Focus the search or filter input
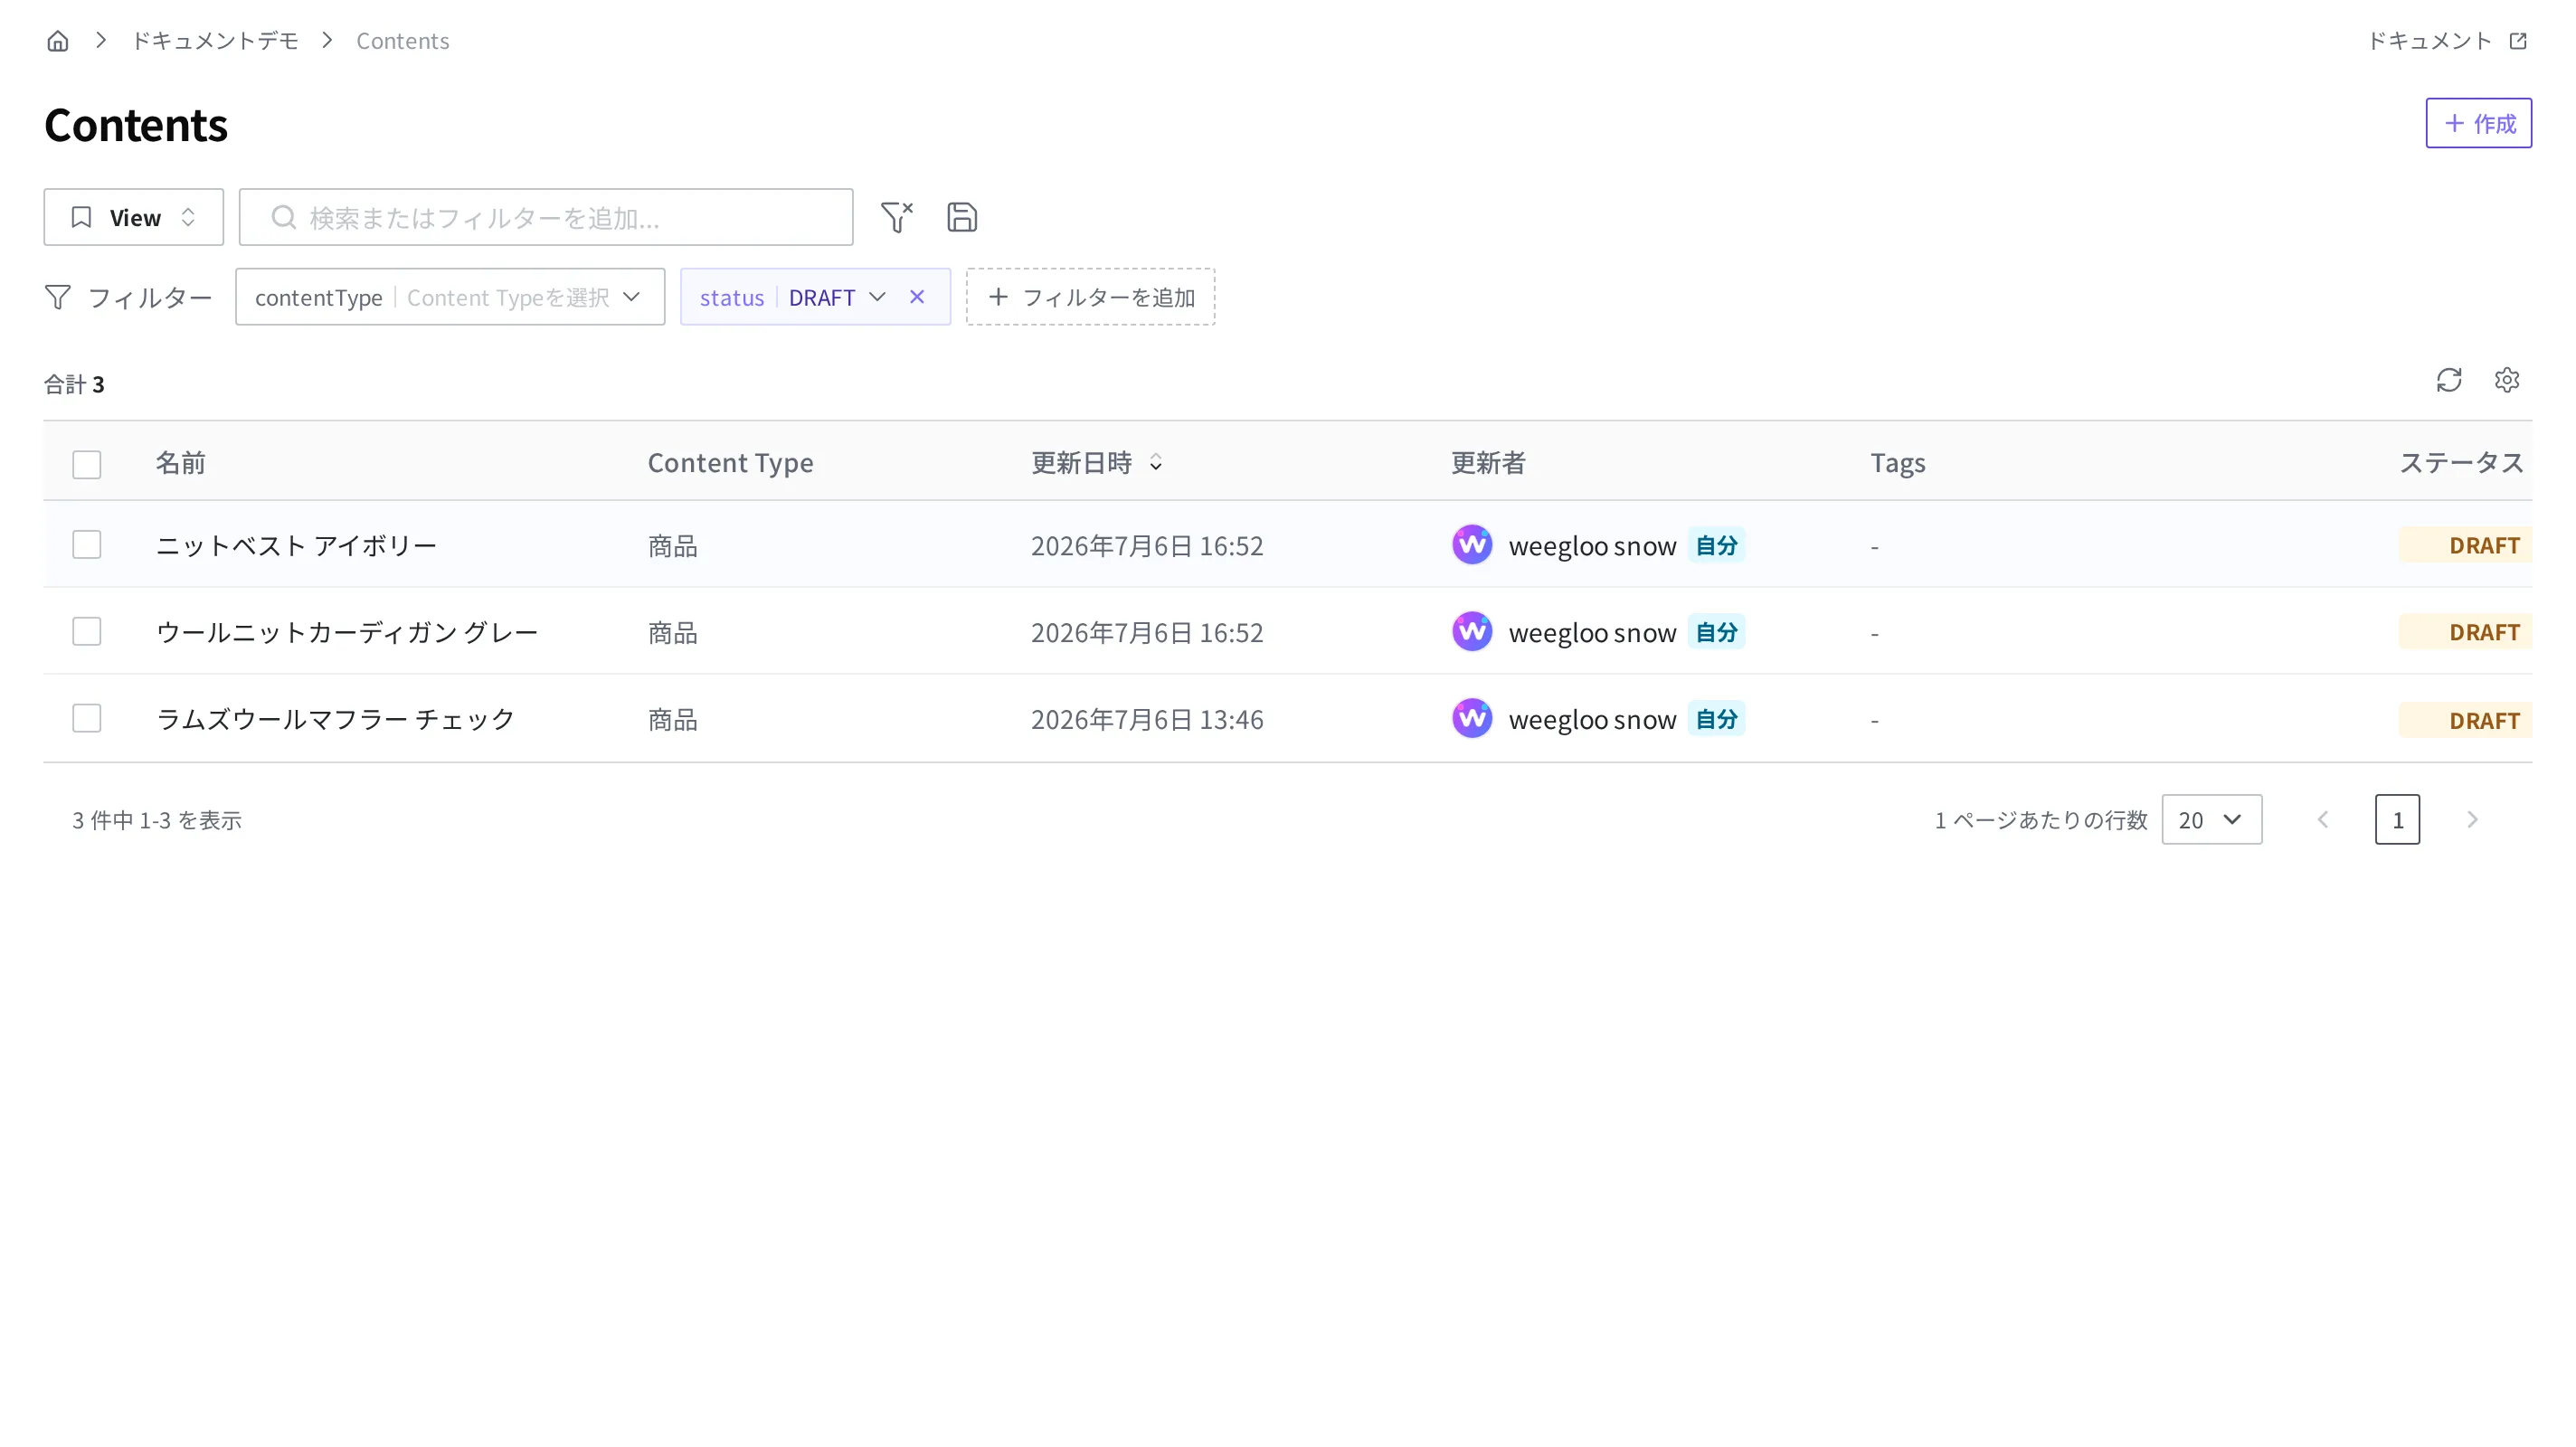The image size is (2576, 1447). (546, 217)
